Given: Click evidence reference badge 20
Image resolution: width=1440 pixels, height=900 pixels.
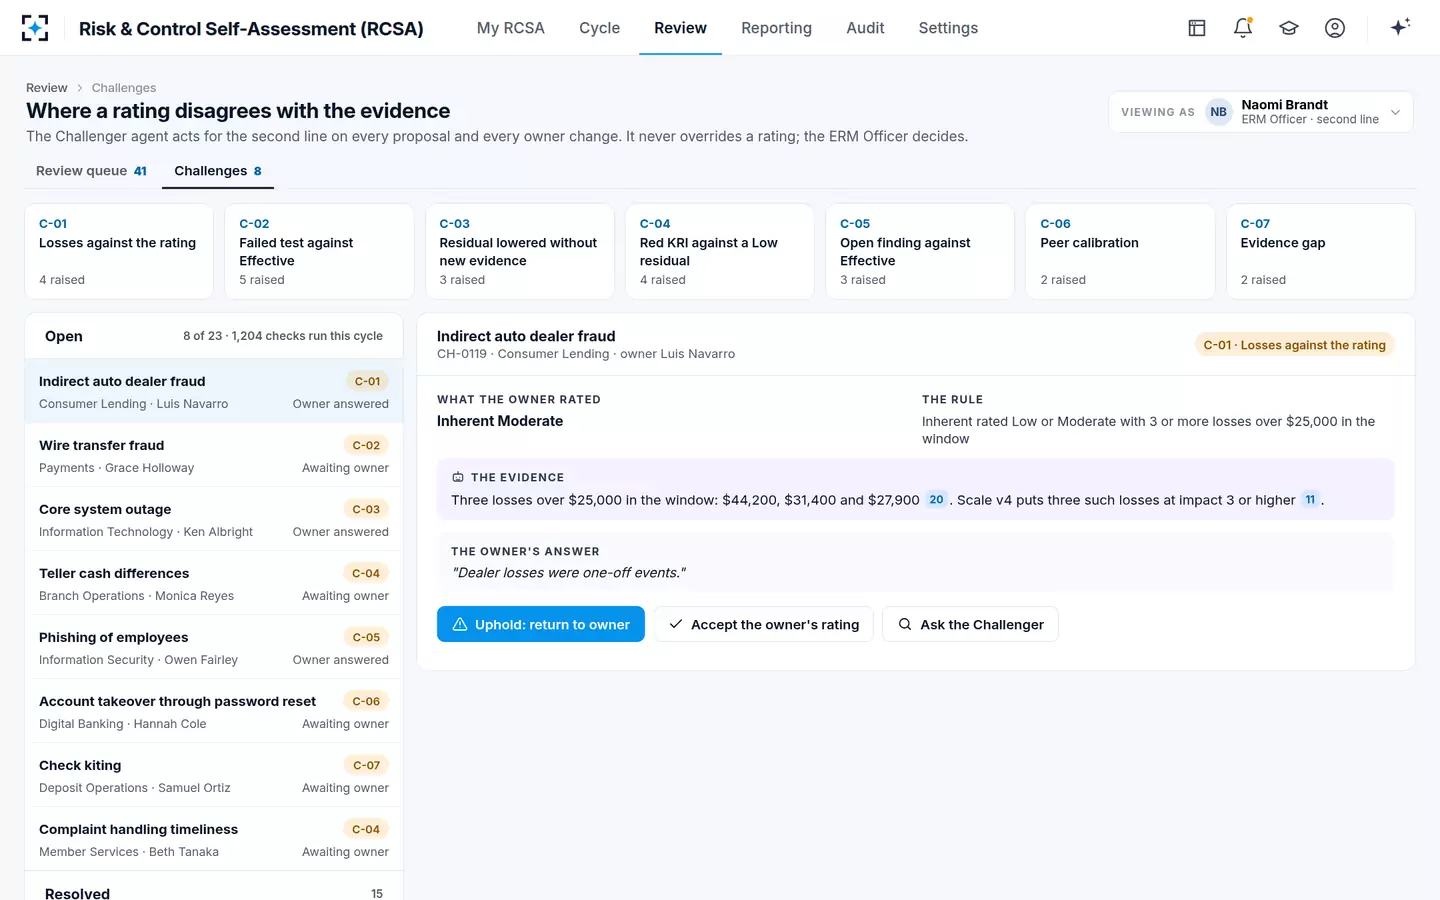Looking at the screenshot, I should point(936,500).
